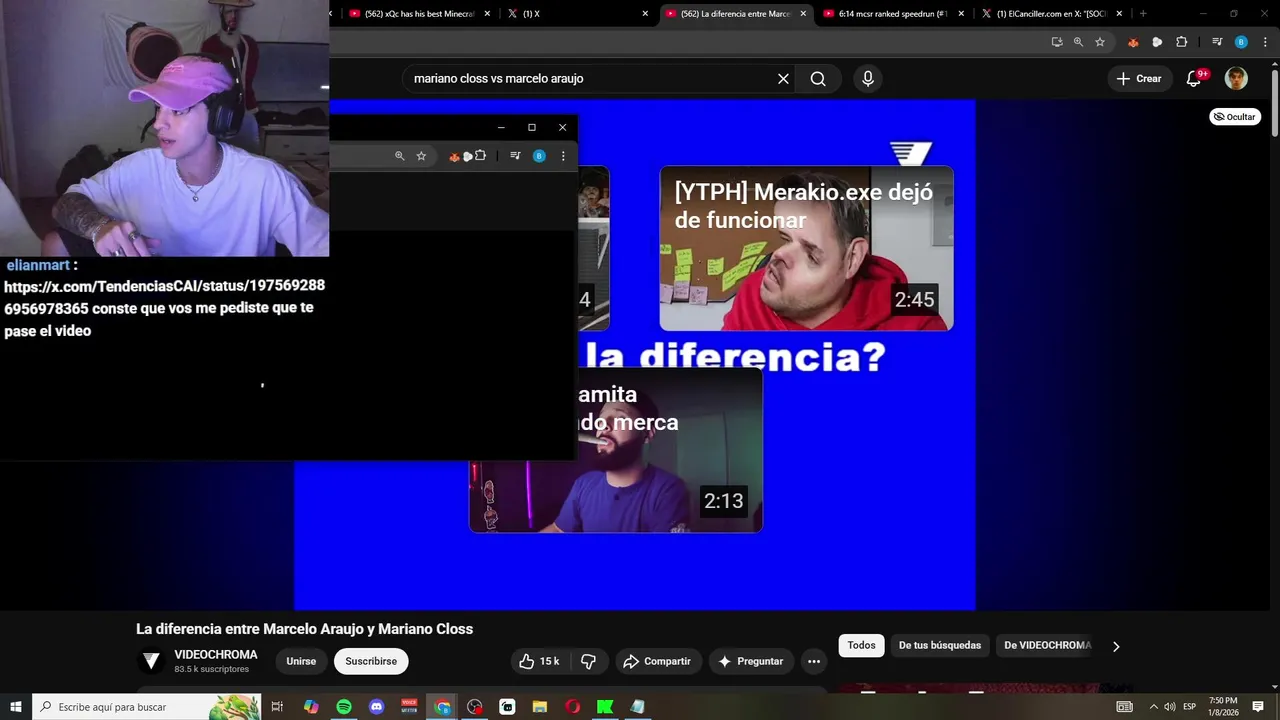This screenshot has height=720, width=1280.
Task: Open the end-screen video card lasting 2:13
Action: tap(616, 450)
